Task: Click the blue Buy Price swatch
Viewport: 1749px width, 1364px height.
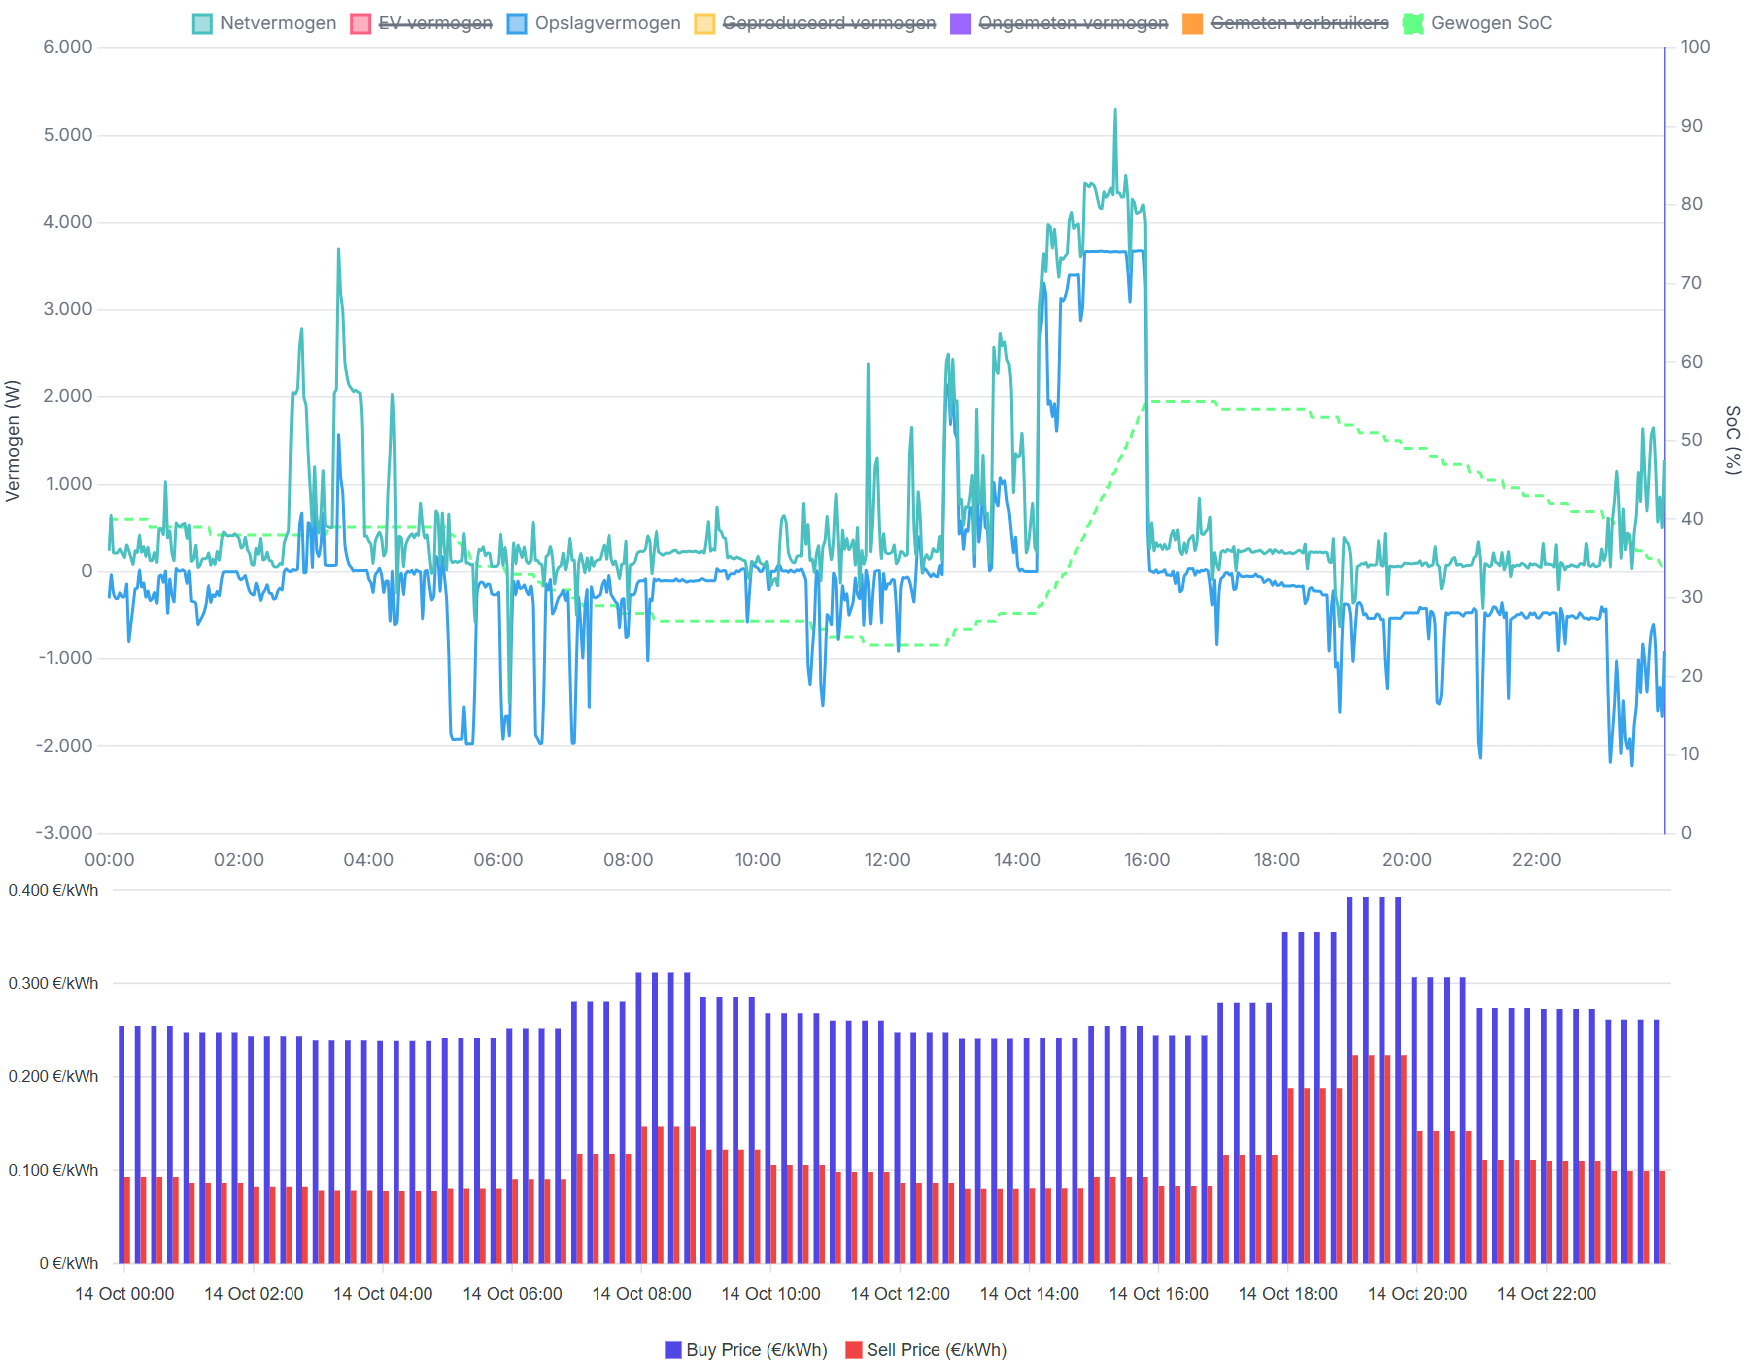Action: click(x=673, y=1350)
